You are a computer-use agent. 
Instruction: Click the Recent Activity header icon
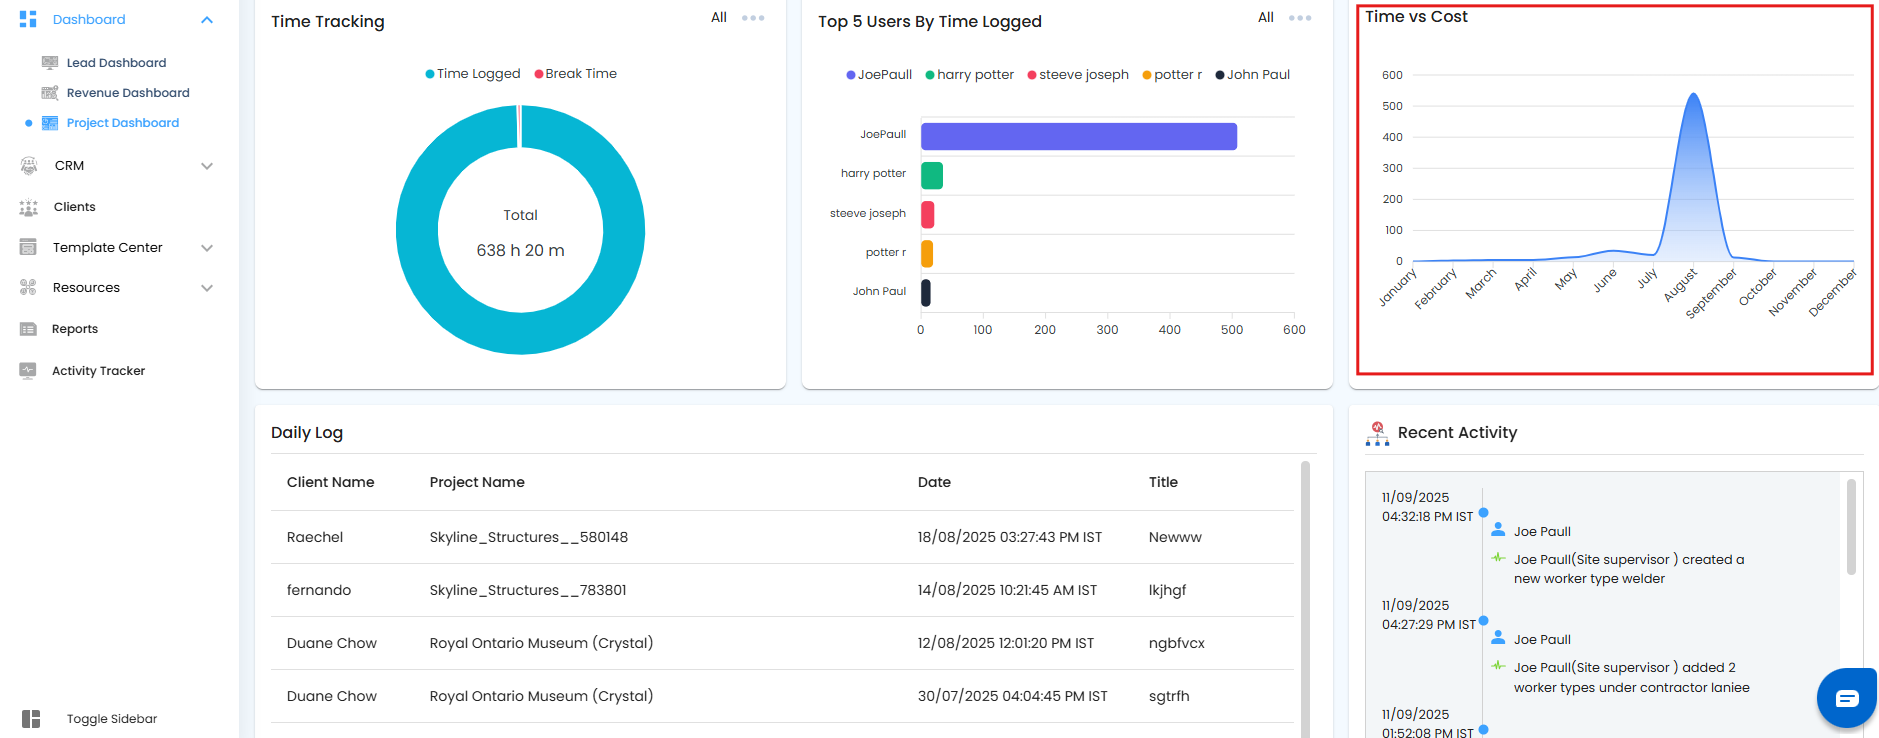pos(1377,433)
